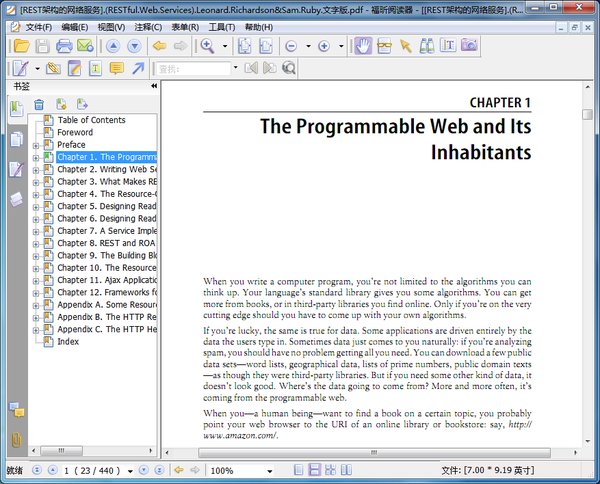
Task: Select the arrow annotation selection tool
Action: (x=406, y=46)
